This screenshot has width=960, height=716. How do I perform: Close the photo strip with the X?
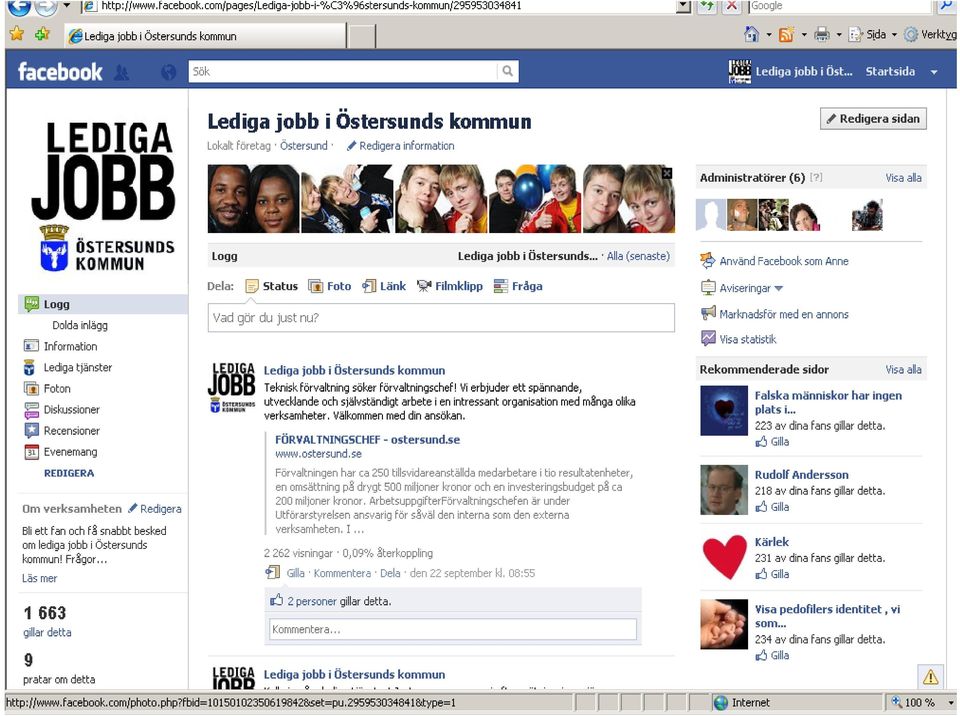click(667, 174)
